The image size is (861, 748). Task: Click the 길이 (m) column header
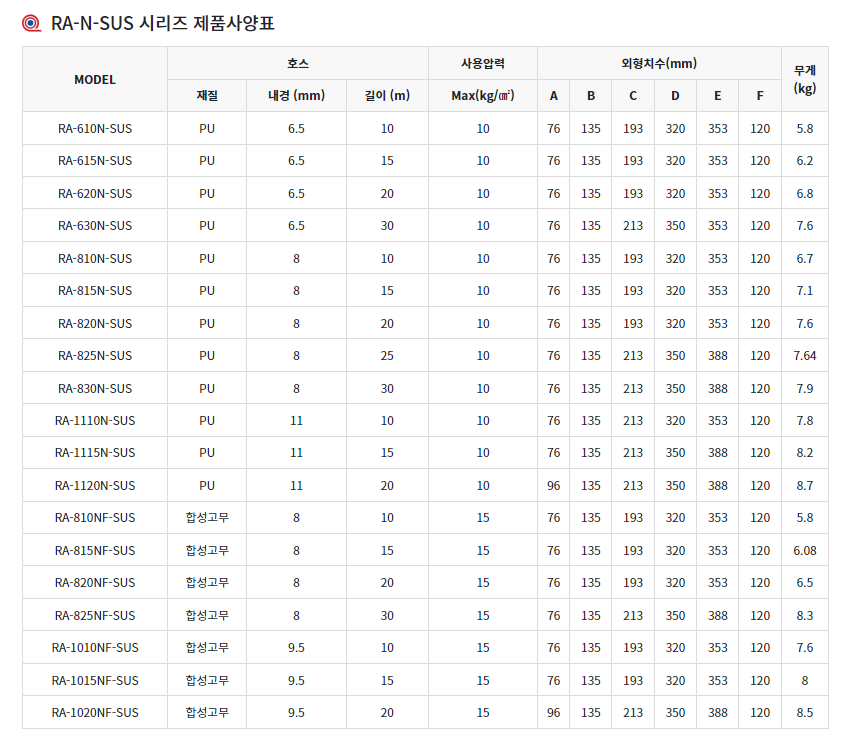tap(387, 97)
